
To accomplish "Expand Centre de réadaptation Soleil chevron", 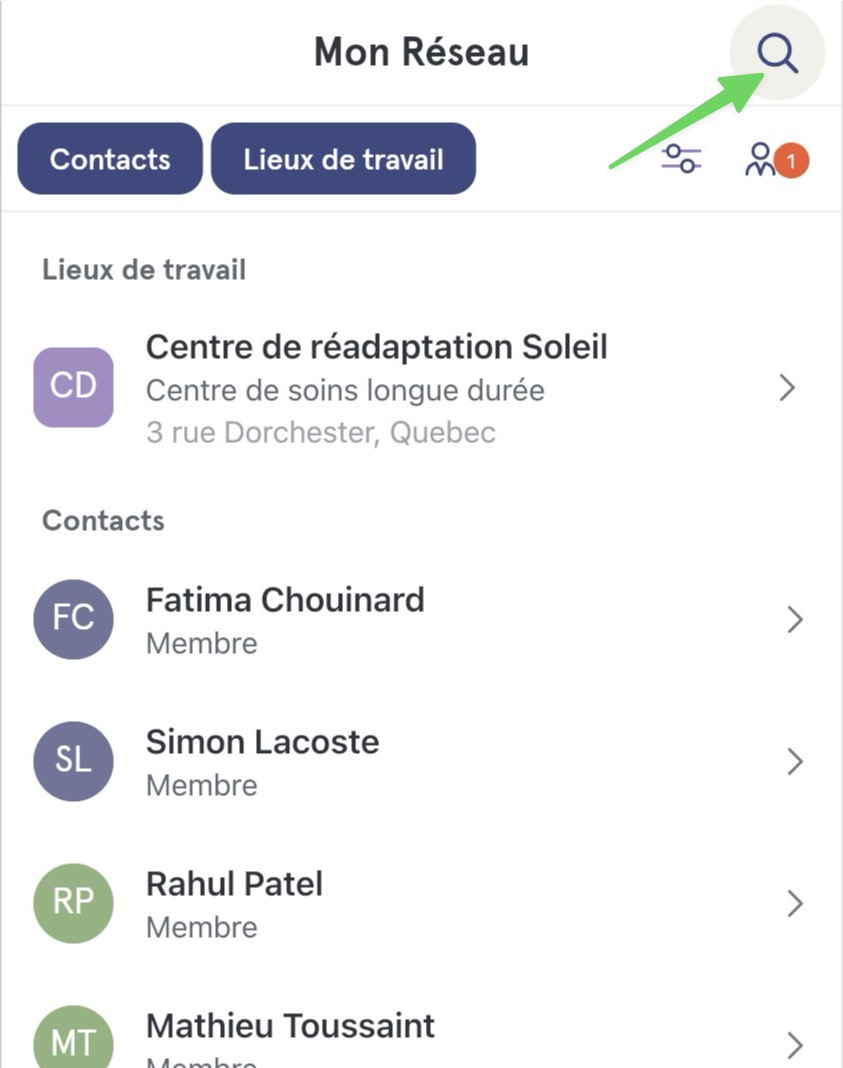I will pyautogui.click(x=788, y=388).
